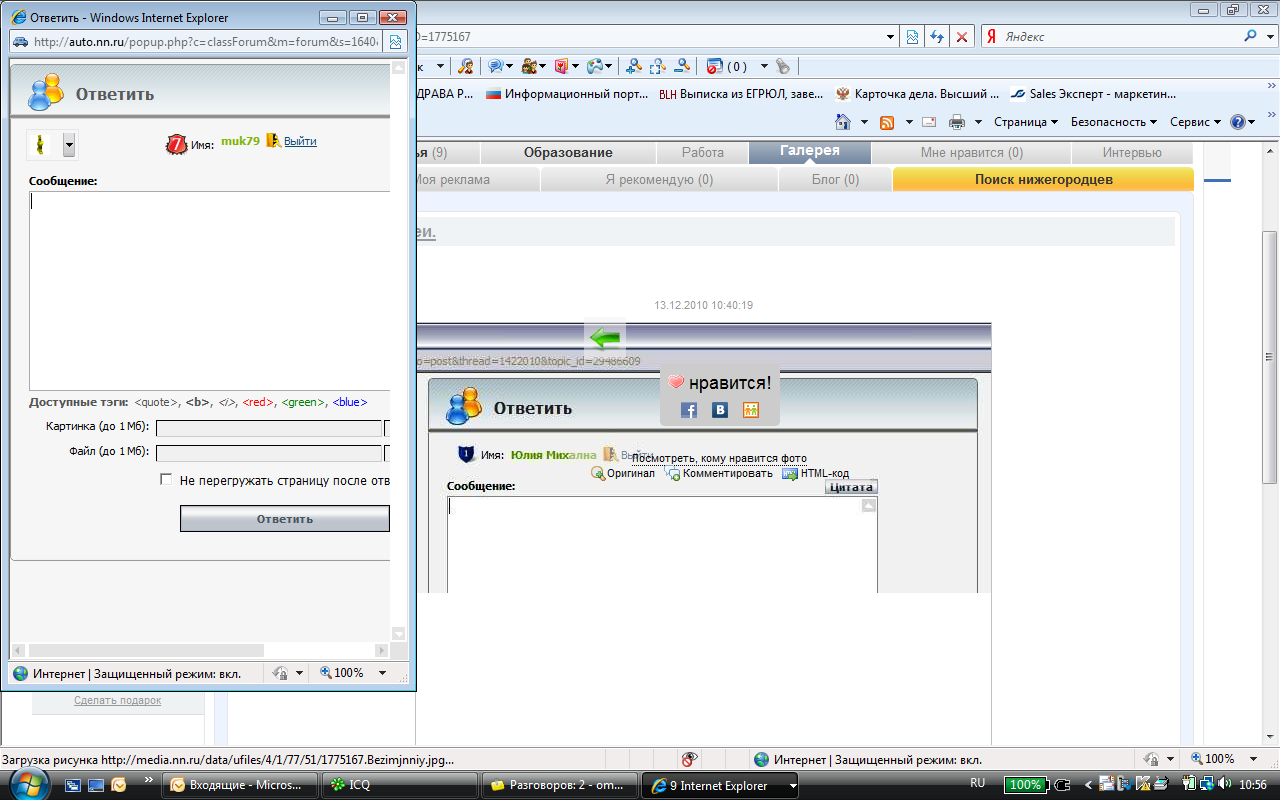Click the paint palette toolbar icon

tap(595, 66)
